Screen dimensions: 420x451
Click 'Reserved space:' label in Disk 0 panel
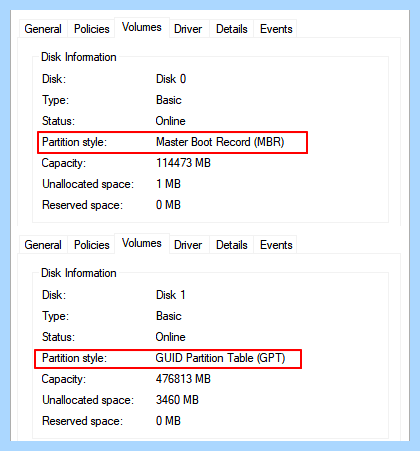pos(82,205)
